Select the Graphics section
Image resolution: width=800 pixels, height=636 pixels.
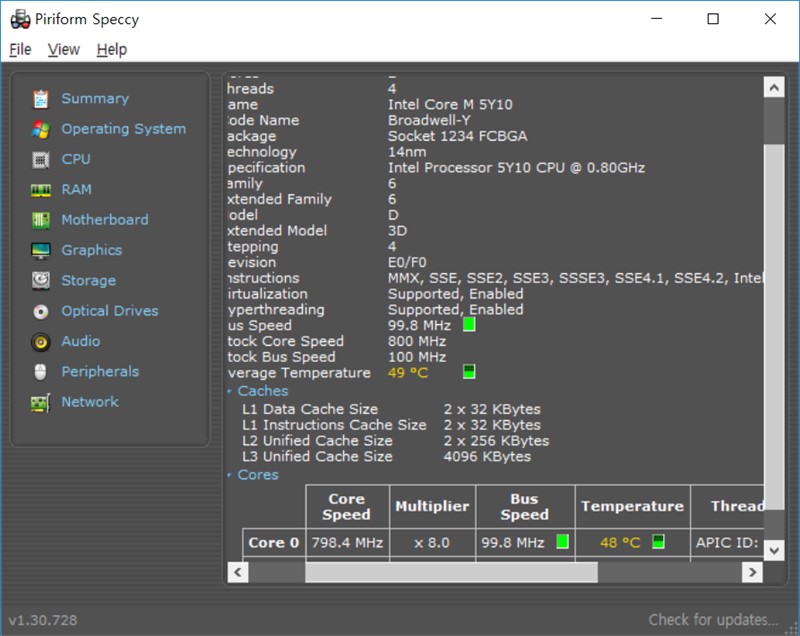tap(92, 250)
